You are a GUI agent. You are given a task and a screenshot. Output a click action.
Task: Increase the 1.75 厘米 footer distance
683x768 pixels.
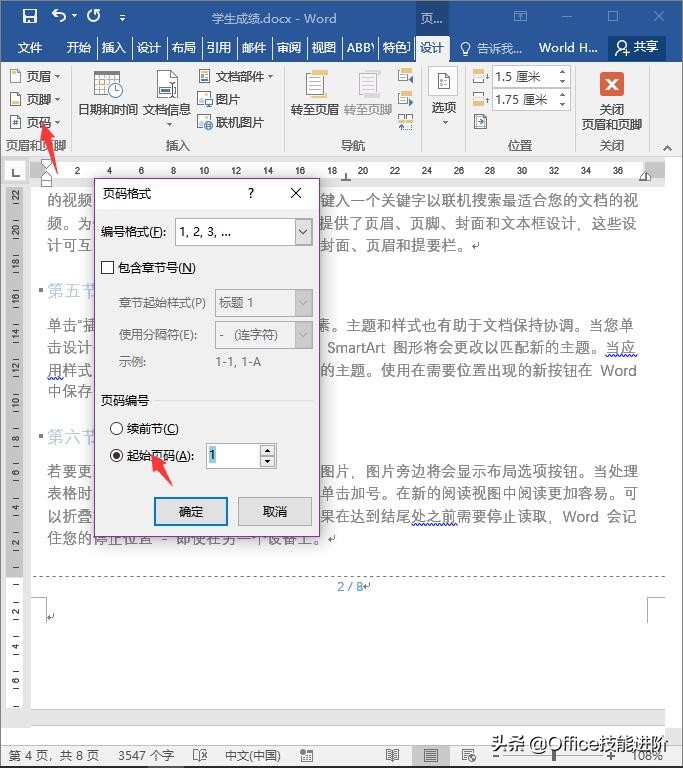pyautogui.click(x=562, y=95)
